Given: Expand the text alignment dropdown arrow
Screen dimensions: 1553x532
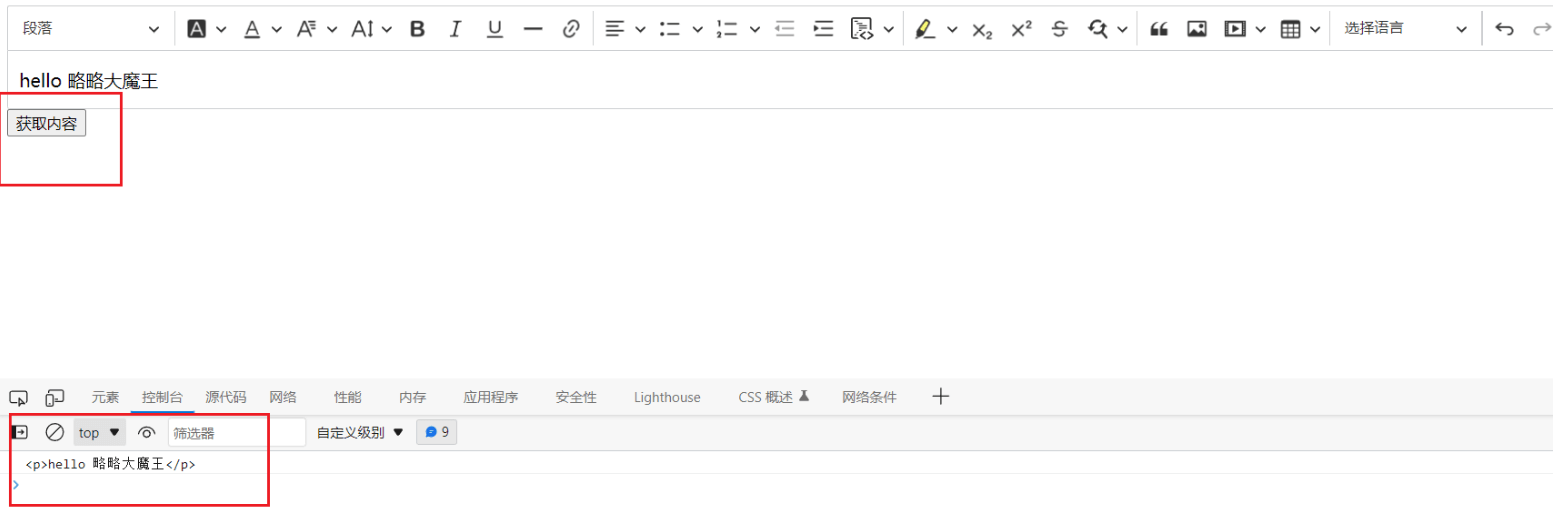Looking at the screenshot, I should (640, 29).
